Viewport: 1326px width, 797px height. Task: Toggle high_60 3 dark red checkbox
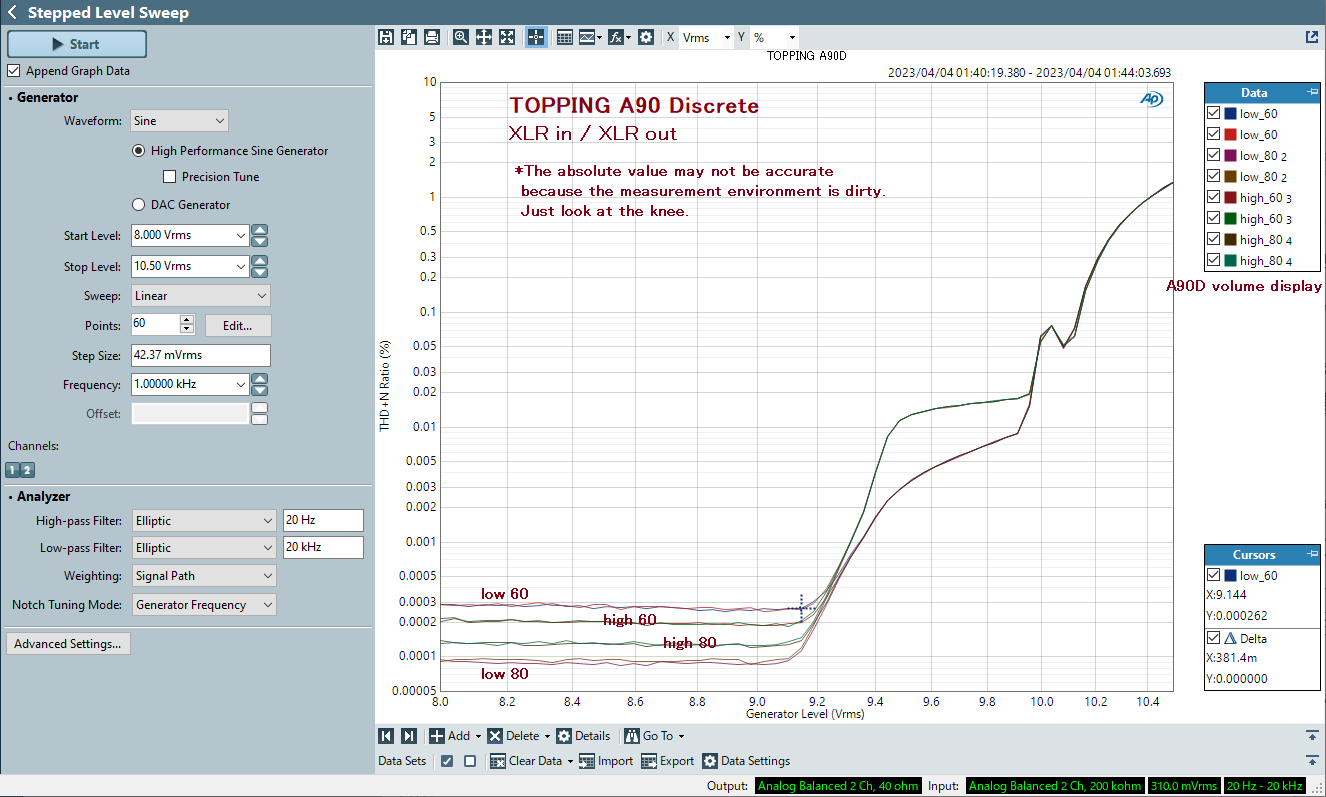point(1214,197)
